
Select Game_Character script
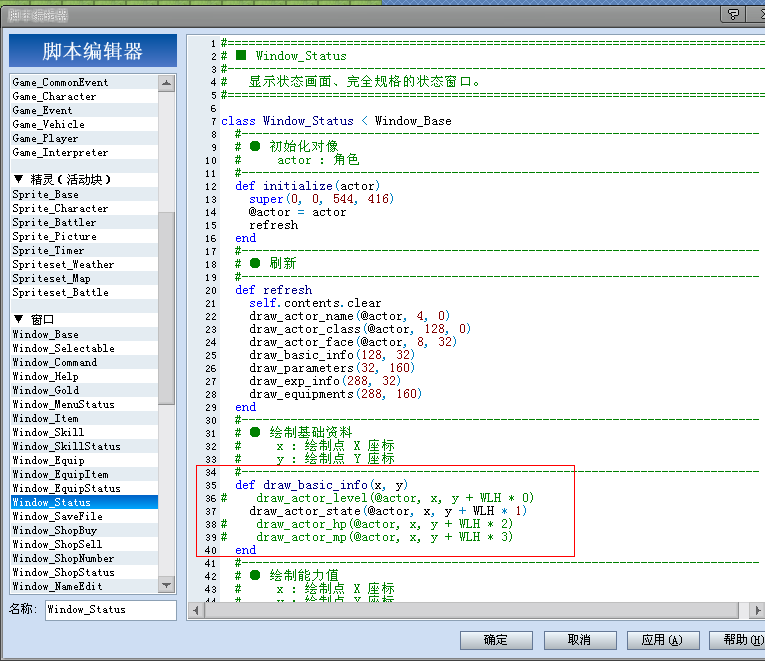84,96
